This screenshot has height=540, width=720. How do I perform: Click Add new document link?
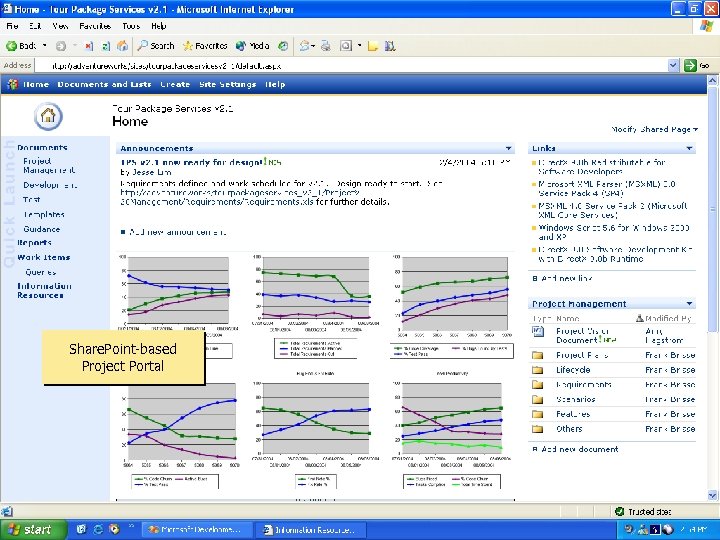[x=579, y=449]
